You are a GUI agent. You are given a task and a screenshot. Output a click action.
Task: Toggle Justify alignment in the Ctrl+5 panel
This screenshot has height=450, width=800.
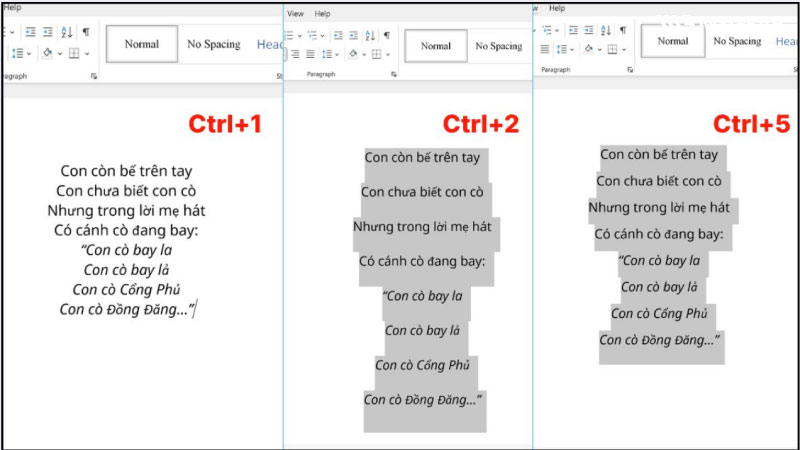(545, 49)
